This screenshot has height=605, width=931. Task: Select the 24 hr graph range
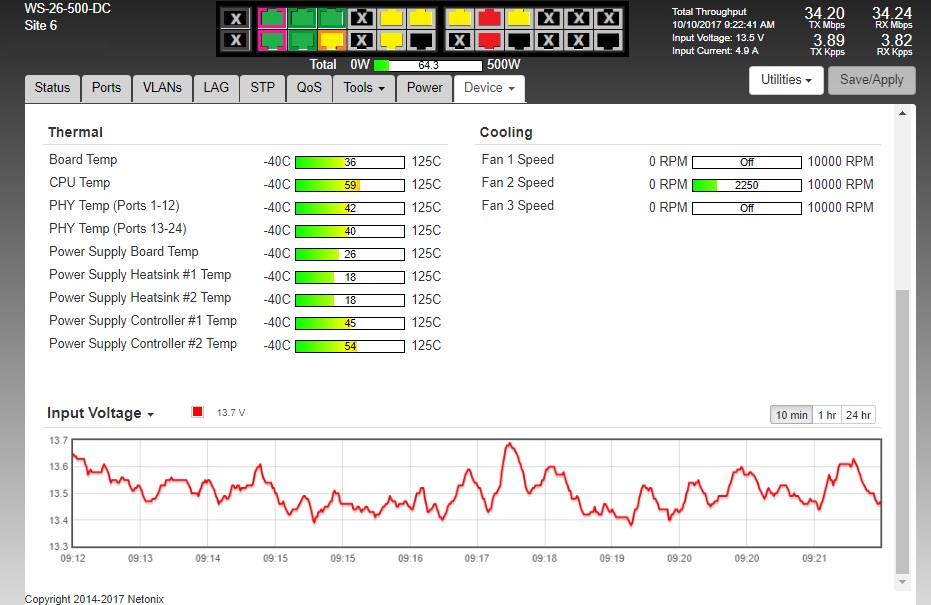858,415
